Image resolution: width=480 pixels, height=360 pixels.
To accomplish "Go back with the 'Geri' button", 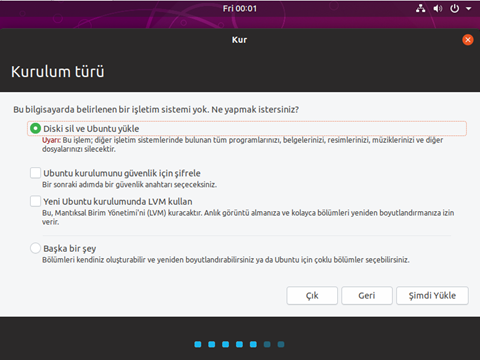I will click(x=367, y=295).
